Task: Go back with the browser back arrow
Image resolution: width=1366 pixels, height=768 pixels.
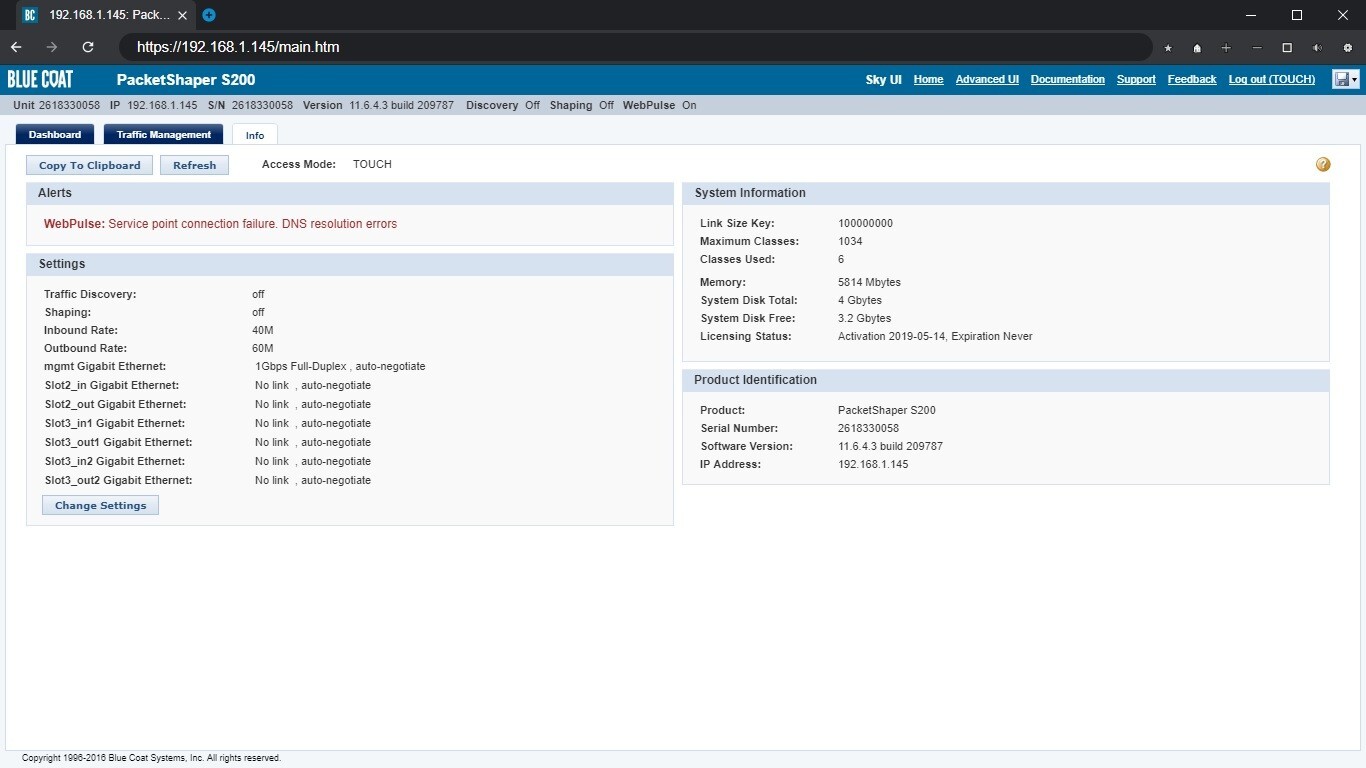Action: (x=16, y=47)
